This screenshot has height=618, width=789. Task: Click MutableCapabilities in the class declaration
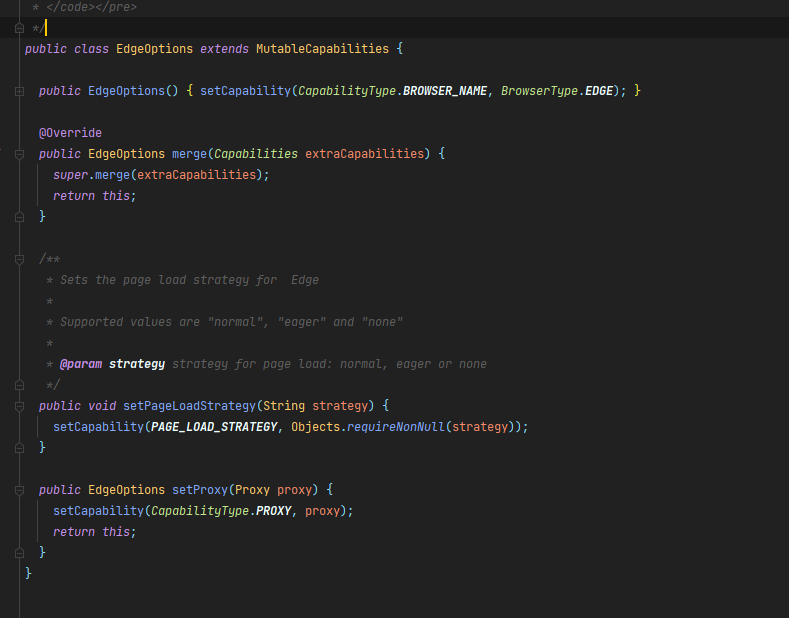tap(322, 49)
